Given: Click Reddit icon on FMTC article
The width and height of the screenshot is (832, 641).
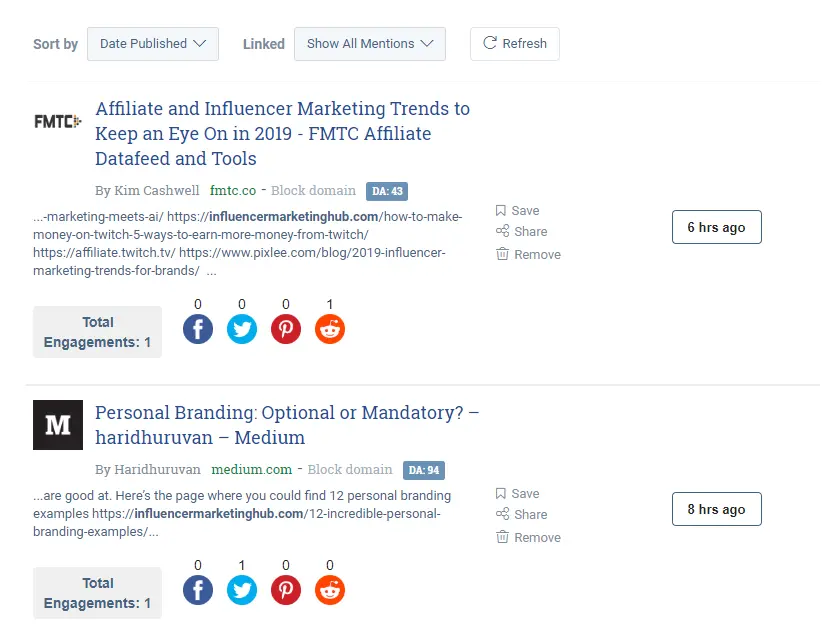Looking at the screenshot, I should coord(330,329).
